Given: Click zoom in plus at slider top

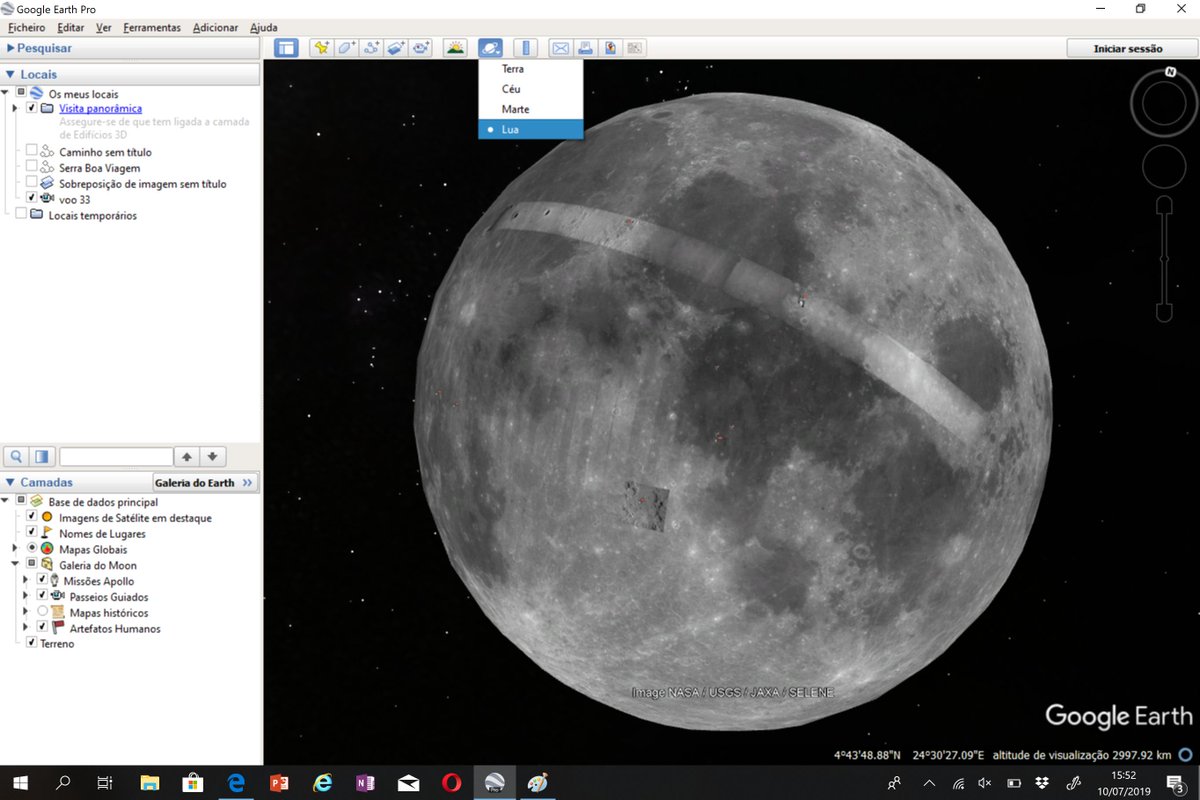Looking at the screenshot, I should [x=1164, y=206].
